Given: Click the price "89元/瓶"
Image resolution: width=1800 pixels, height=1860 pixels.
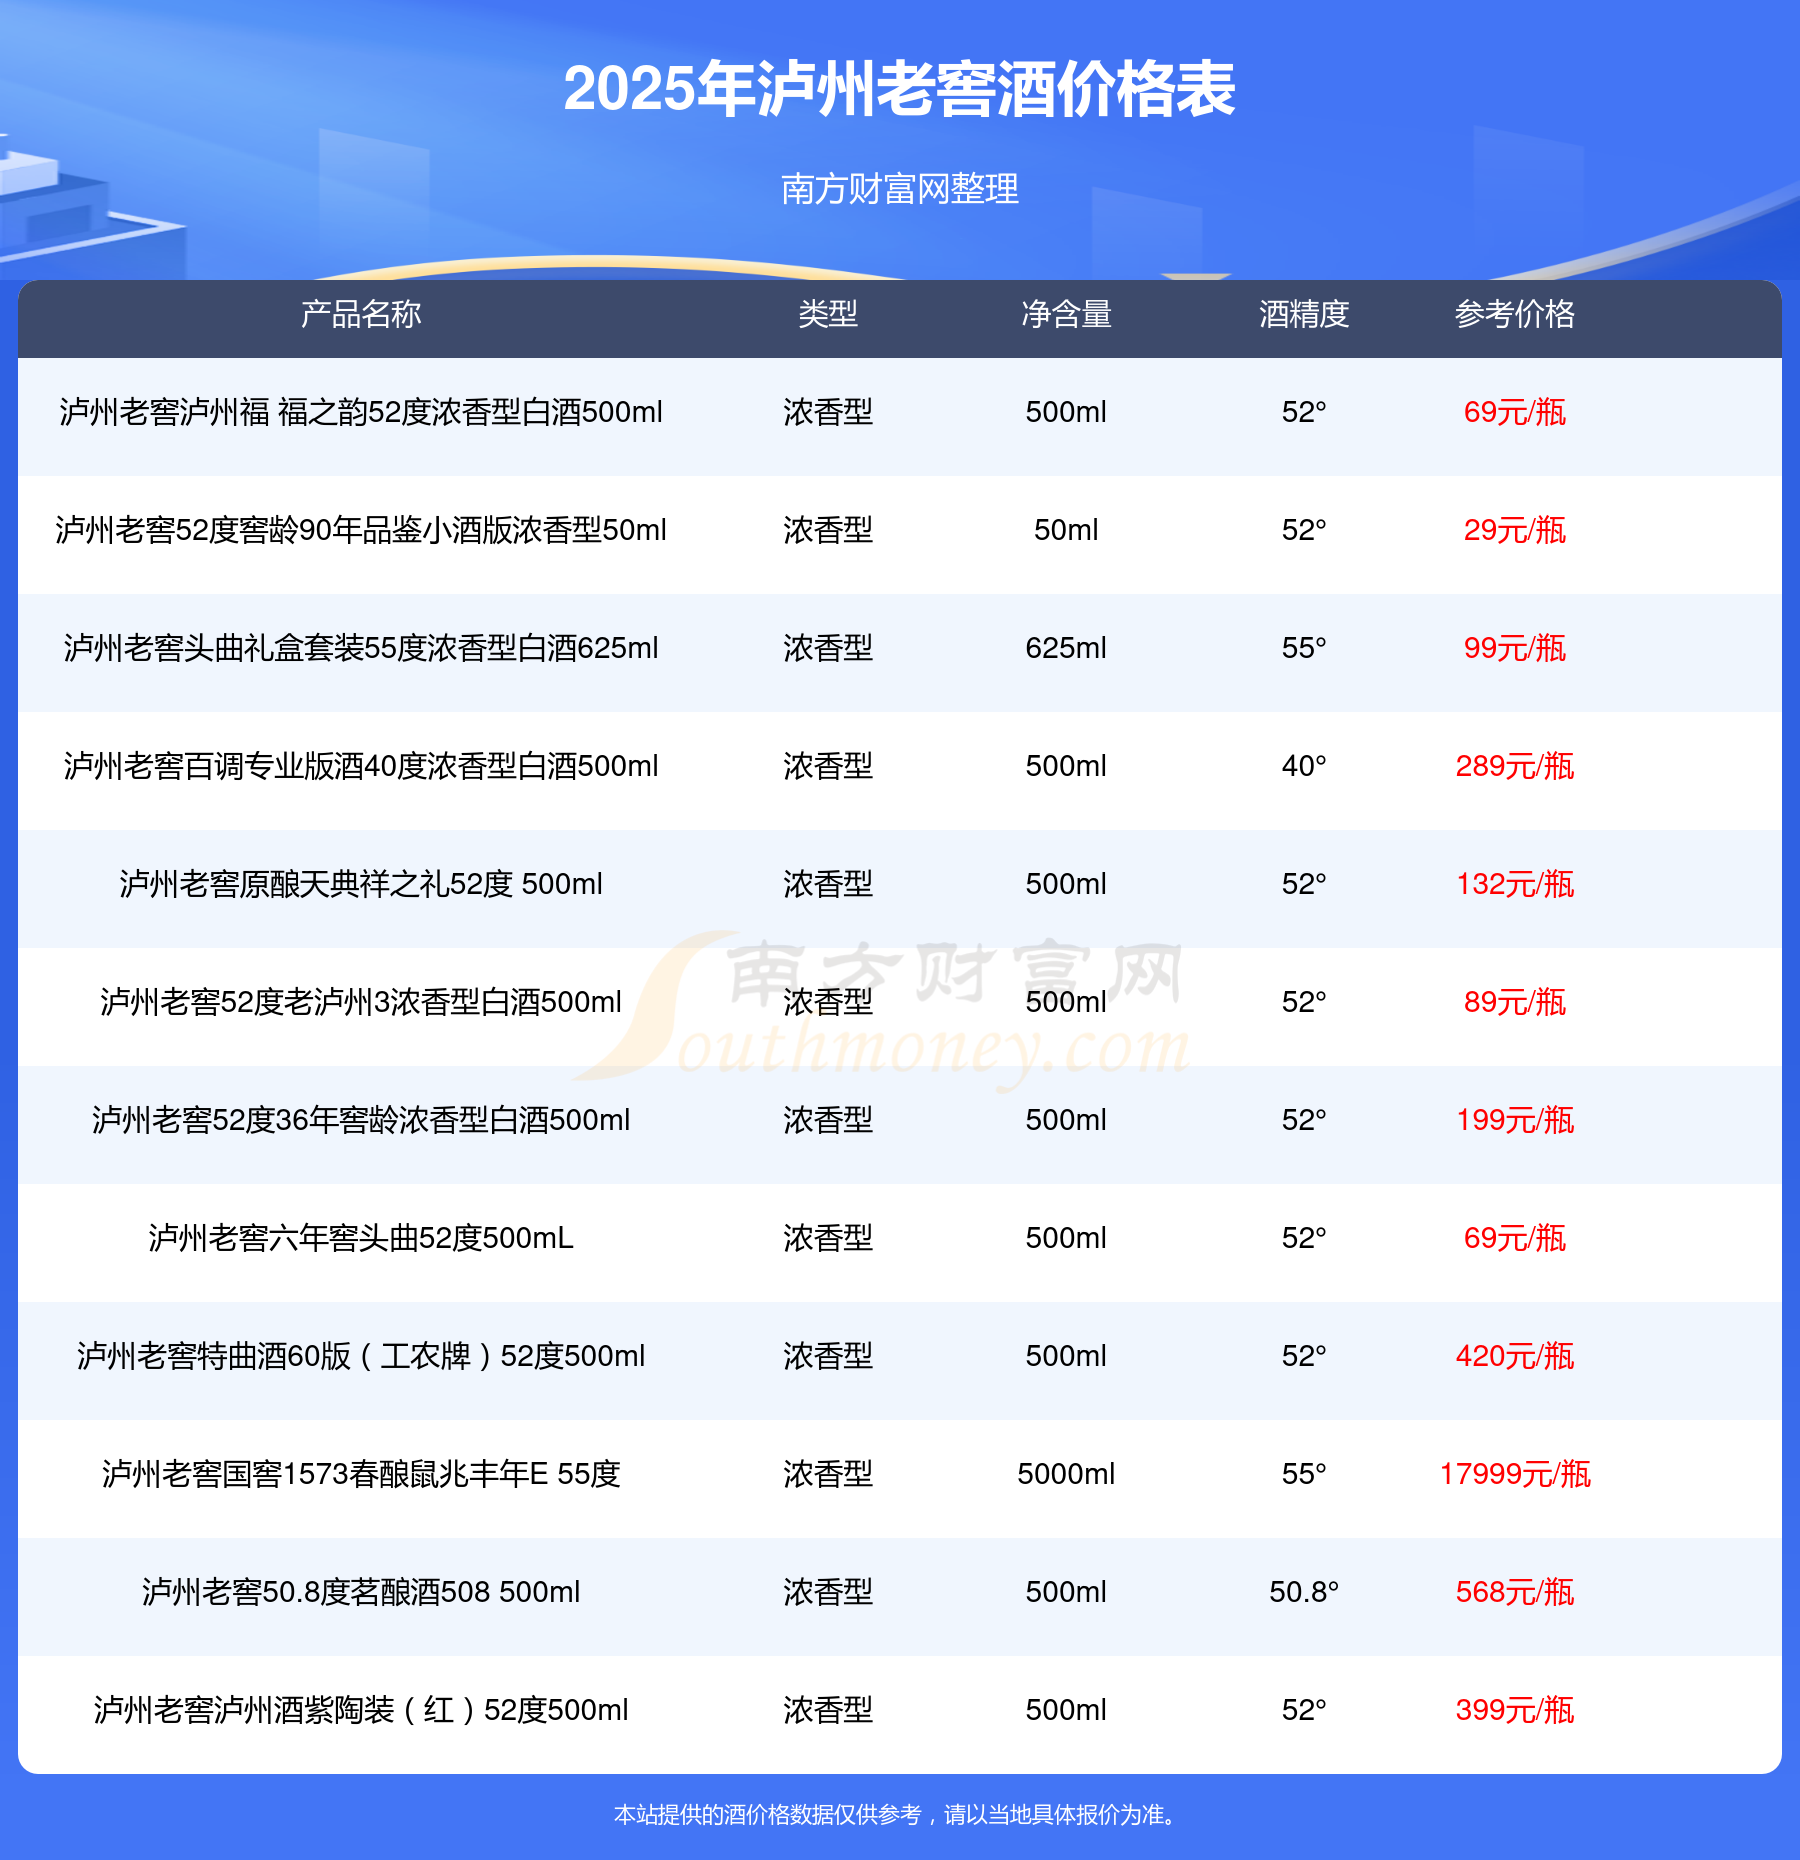Looking at the screenshot, I should coord(1515,1002).
